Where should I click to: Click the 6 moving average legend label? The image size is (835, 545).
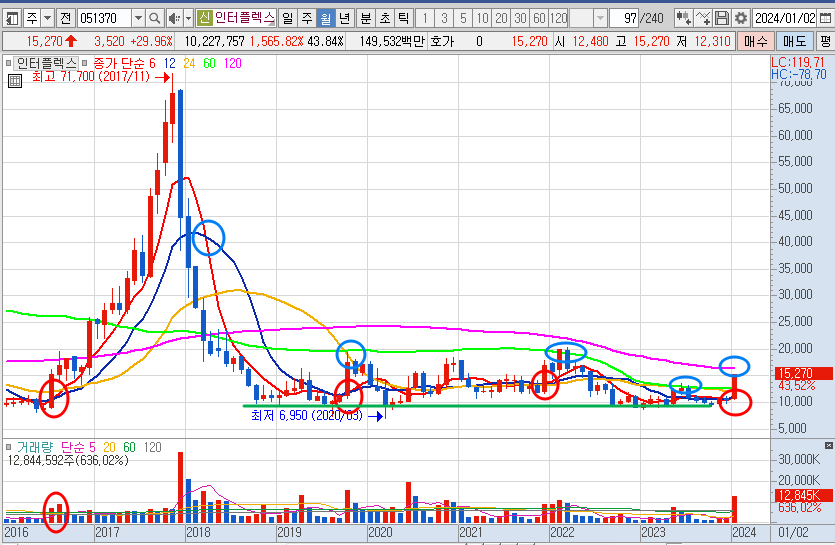click(x=152, y=63)
